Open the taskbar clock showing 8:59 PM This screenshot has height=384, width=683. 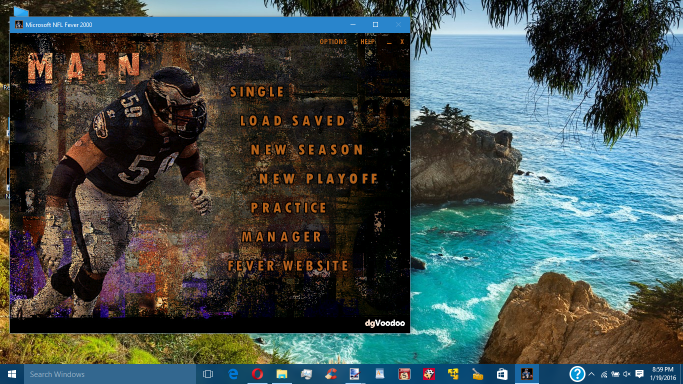pos(663,374)
